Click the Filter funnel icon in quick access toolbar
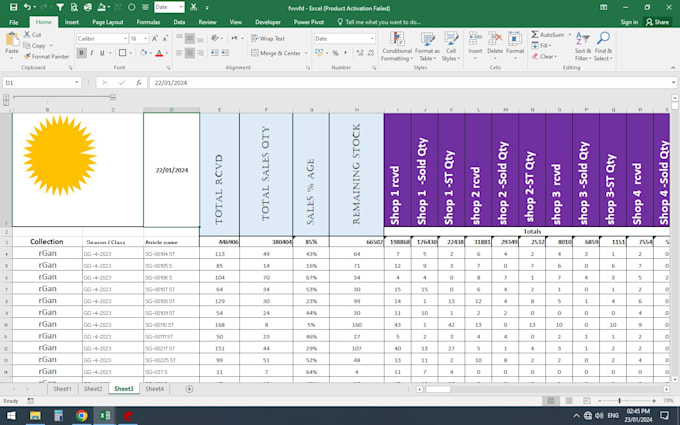Image resolution: width=680 pixels, height=425 pixels. click(x=60, y=7)
